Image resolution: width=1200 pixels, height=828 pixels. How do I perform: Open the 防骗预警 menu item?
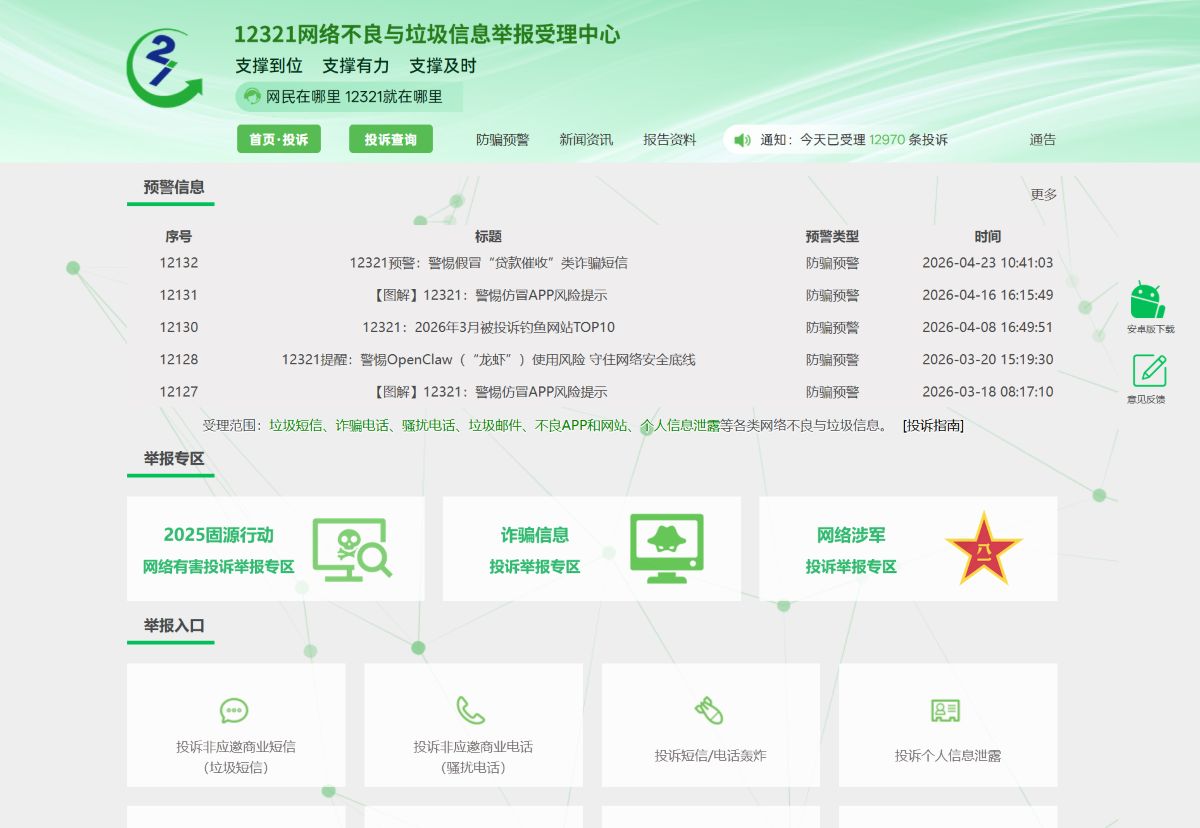pyautogui.click(x=505, y=139)
